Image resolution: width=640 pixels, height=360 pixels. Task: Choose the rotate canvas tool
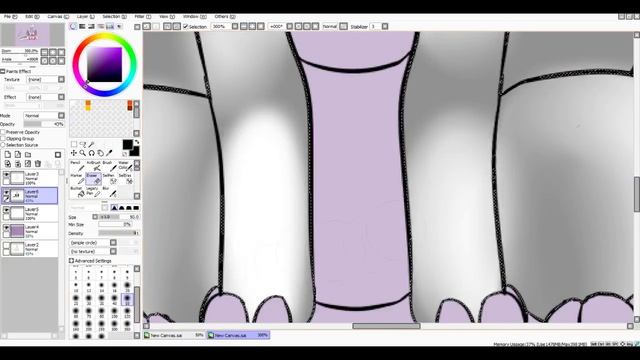[x=91, y=153]
